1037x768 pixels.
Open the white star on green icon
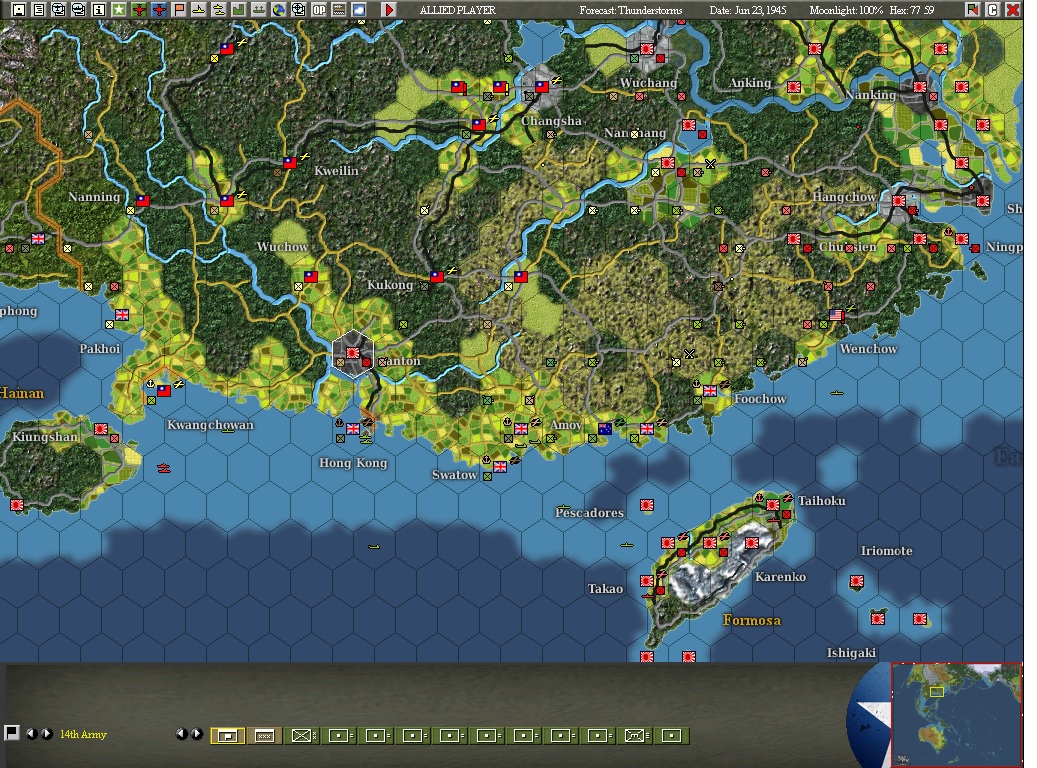[118, 9]
